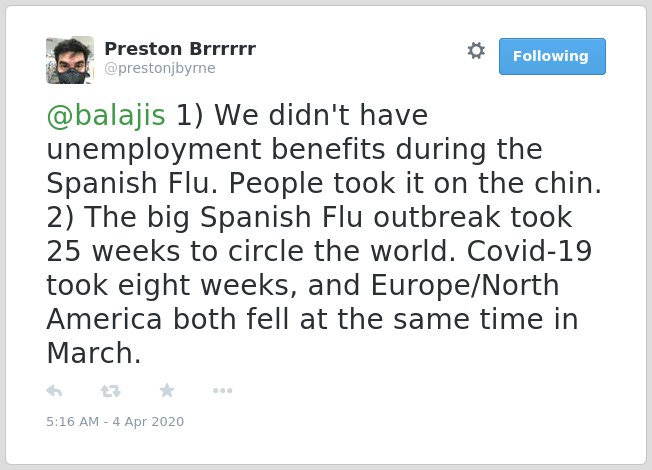View Preston Brrrrrr's profile photo
The height and width of the screenshot is (470, 652).
[x=70, y=60]
